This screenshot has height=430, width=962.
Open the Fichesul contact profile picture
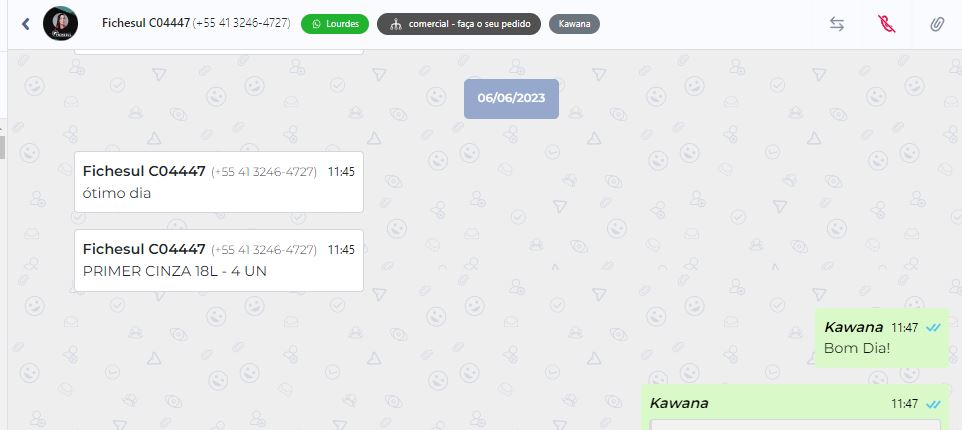60,24
